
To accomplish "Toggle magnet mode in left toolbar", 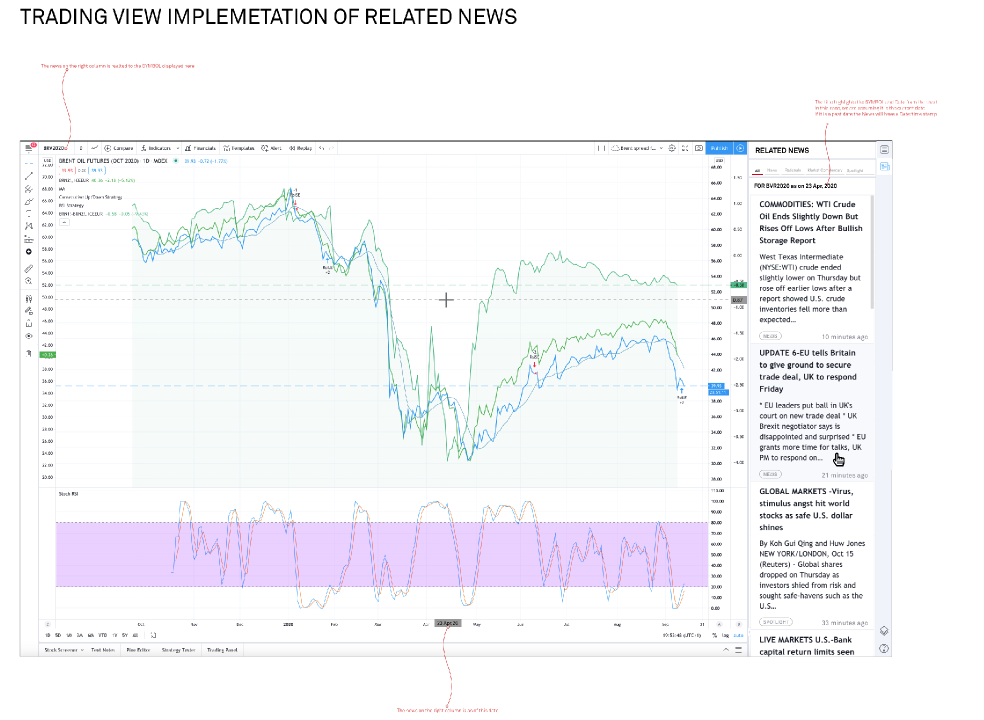I will click(x=29, y=299).
